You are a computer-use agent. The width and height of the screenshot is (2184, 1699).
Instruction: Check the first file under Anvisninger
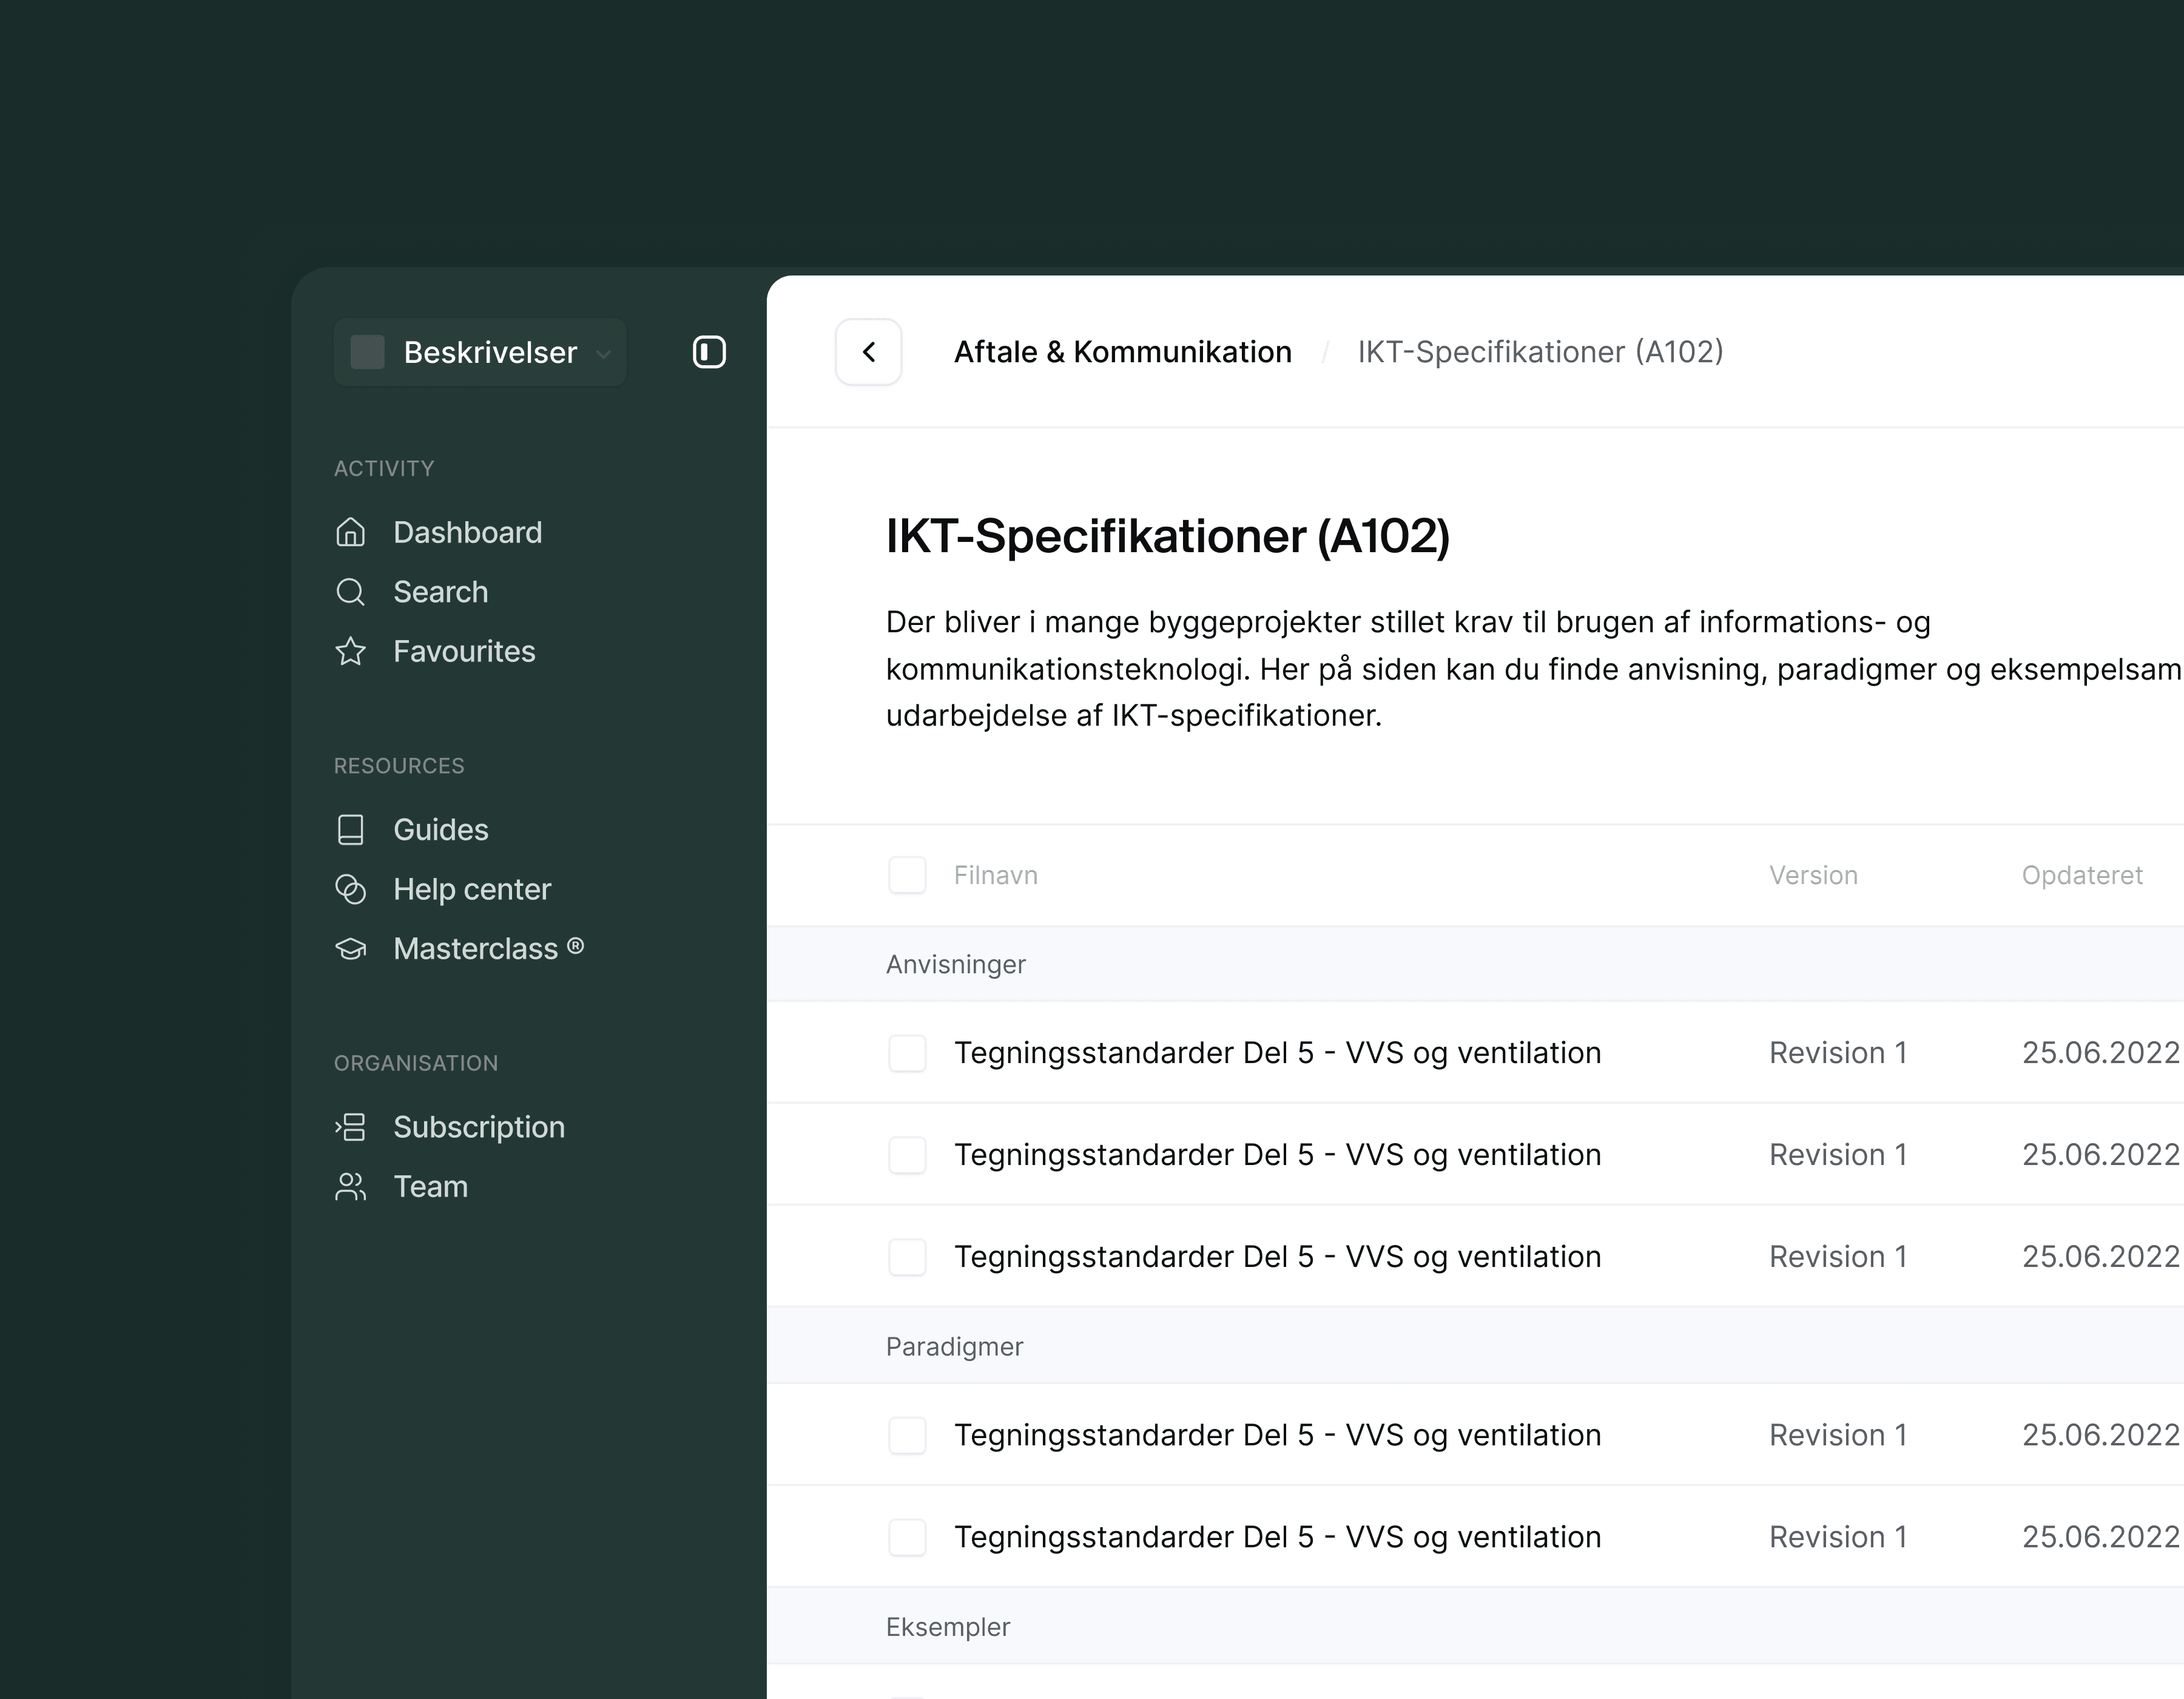click(907, 1053)
